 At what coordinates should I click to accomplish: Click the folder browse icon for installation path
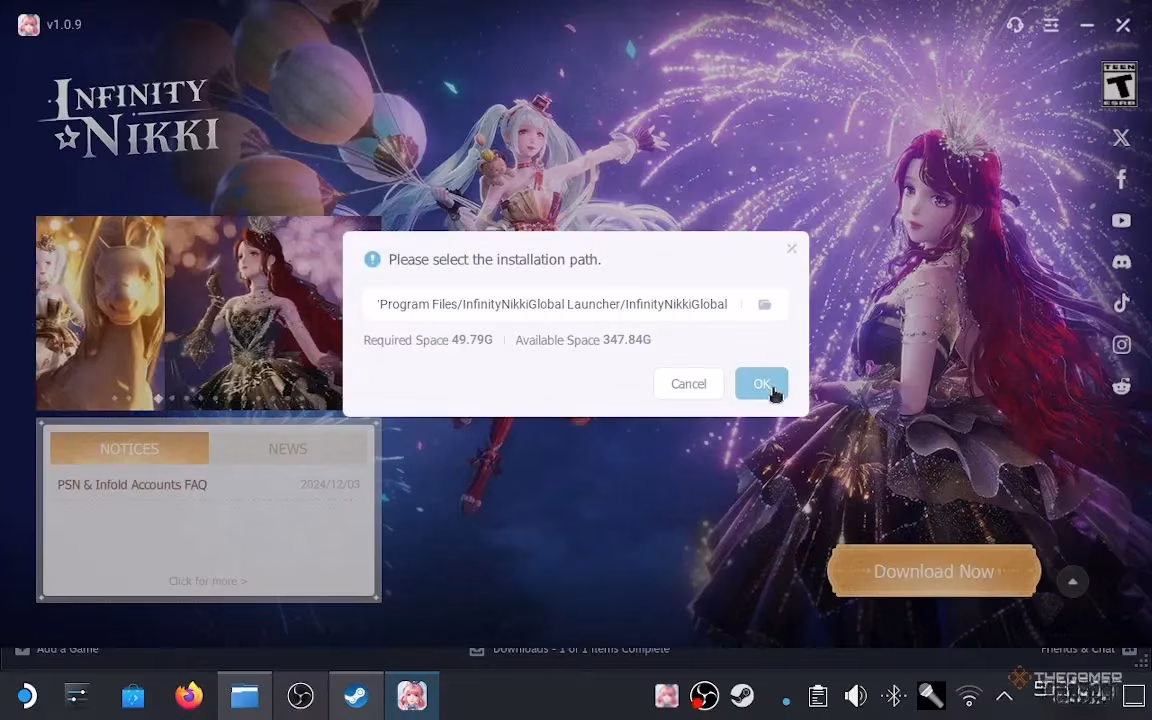[765, 304]
